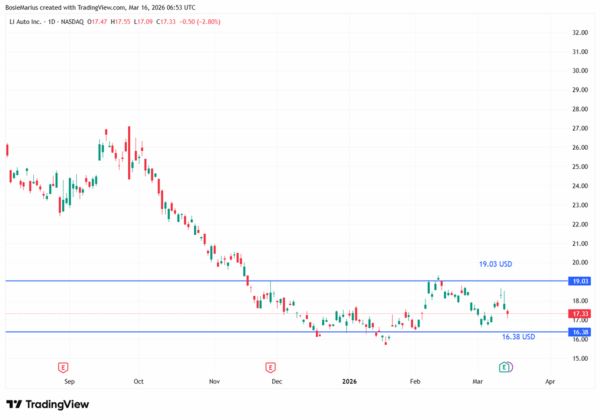Image resolution: width=600 pixels, height=420 pixels.
Task: Click the Apr label on time axis
Action: coord(550,381)
